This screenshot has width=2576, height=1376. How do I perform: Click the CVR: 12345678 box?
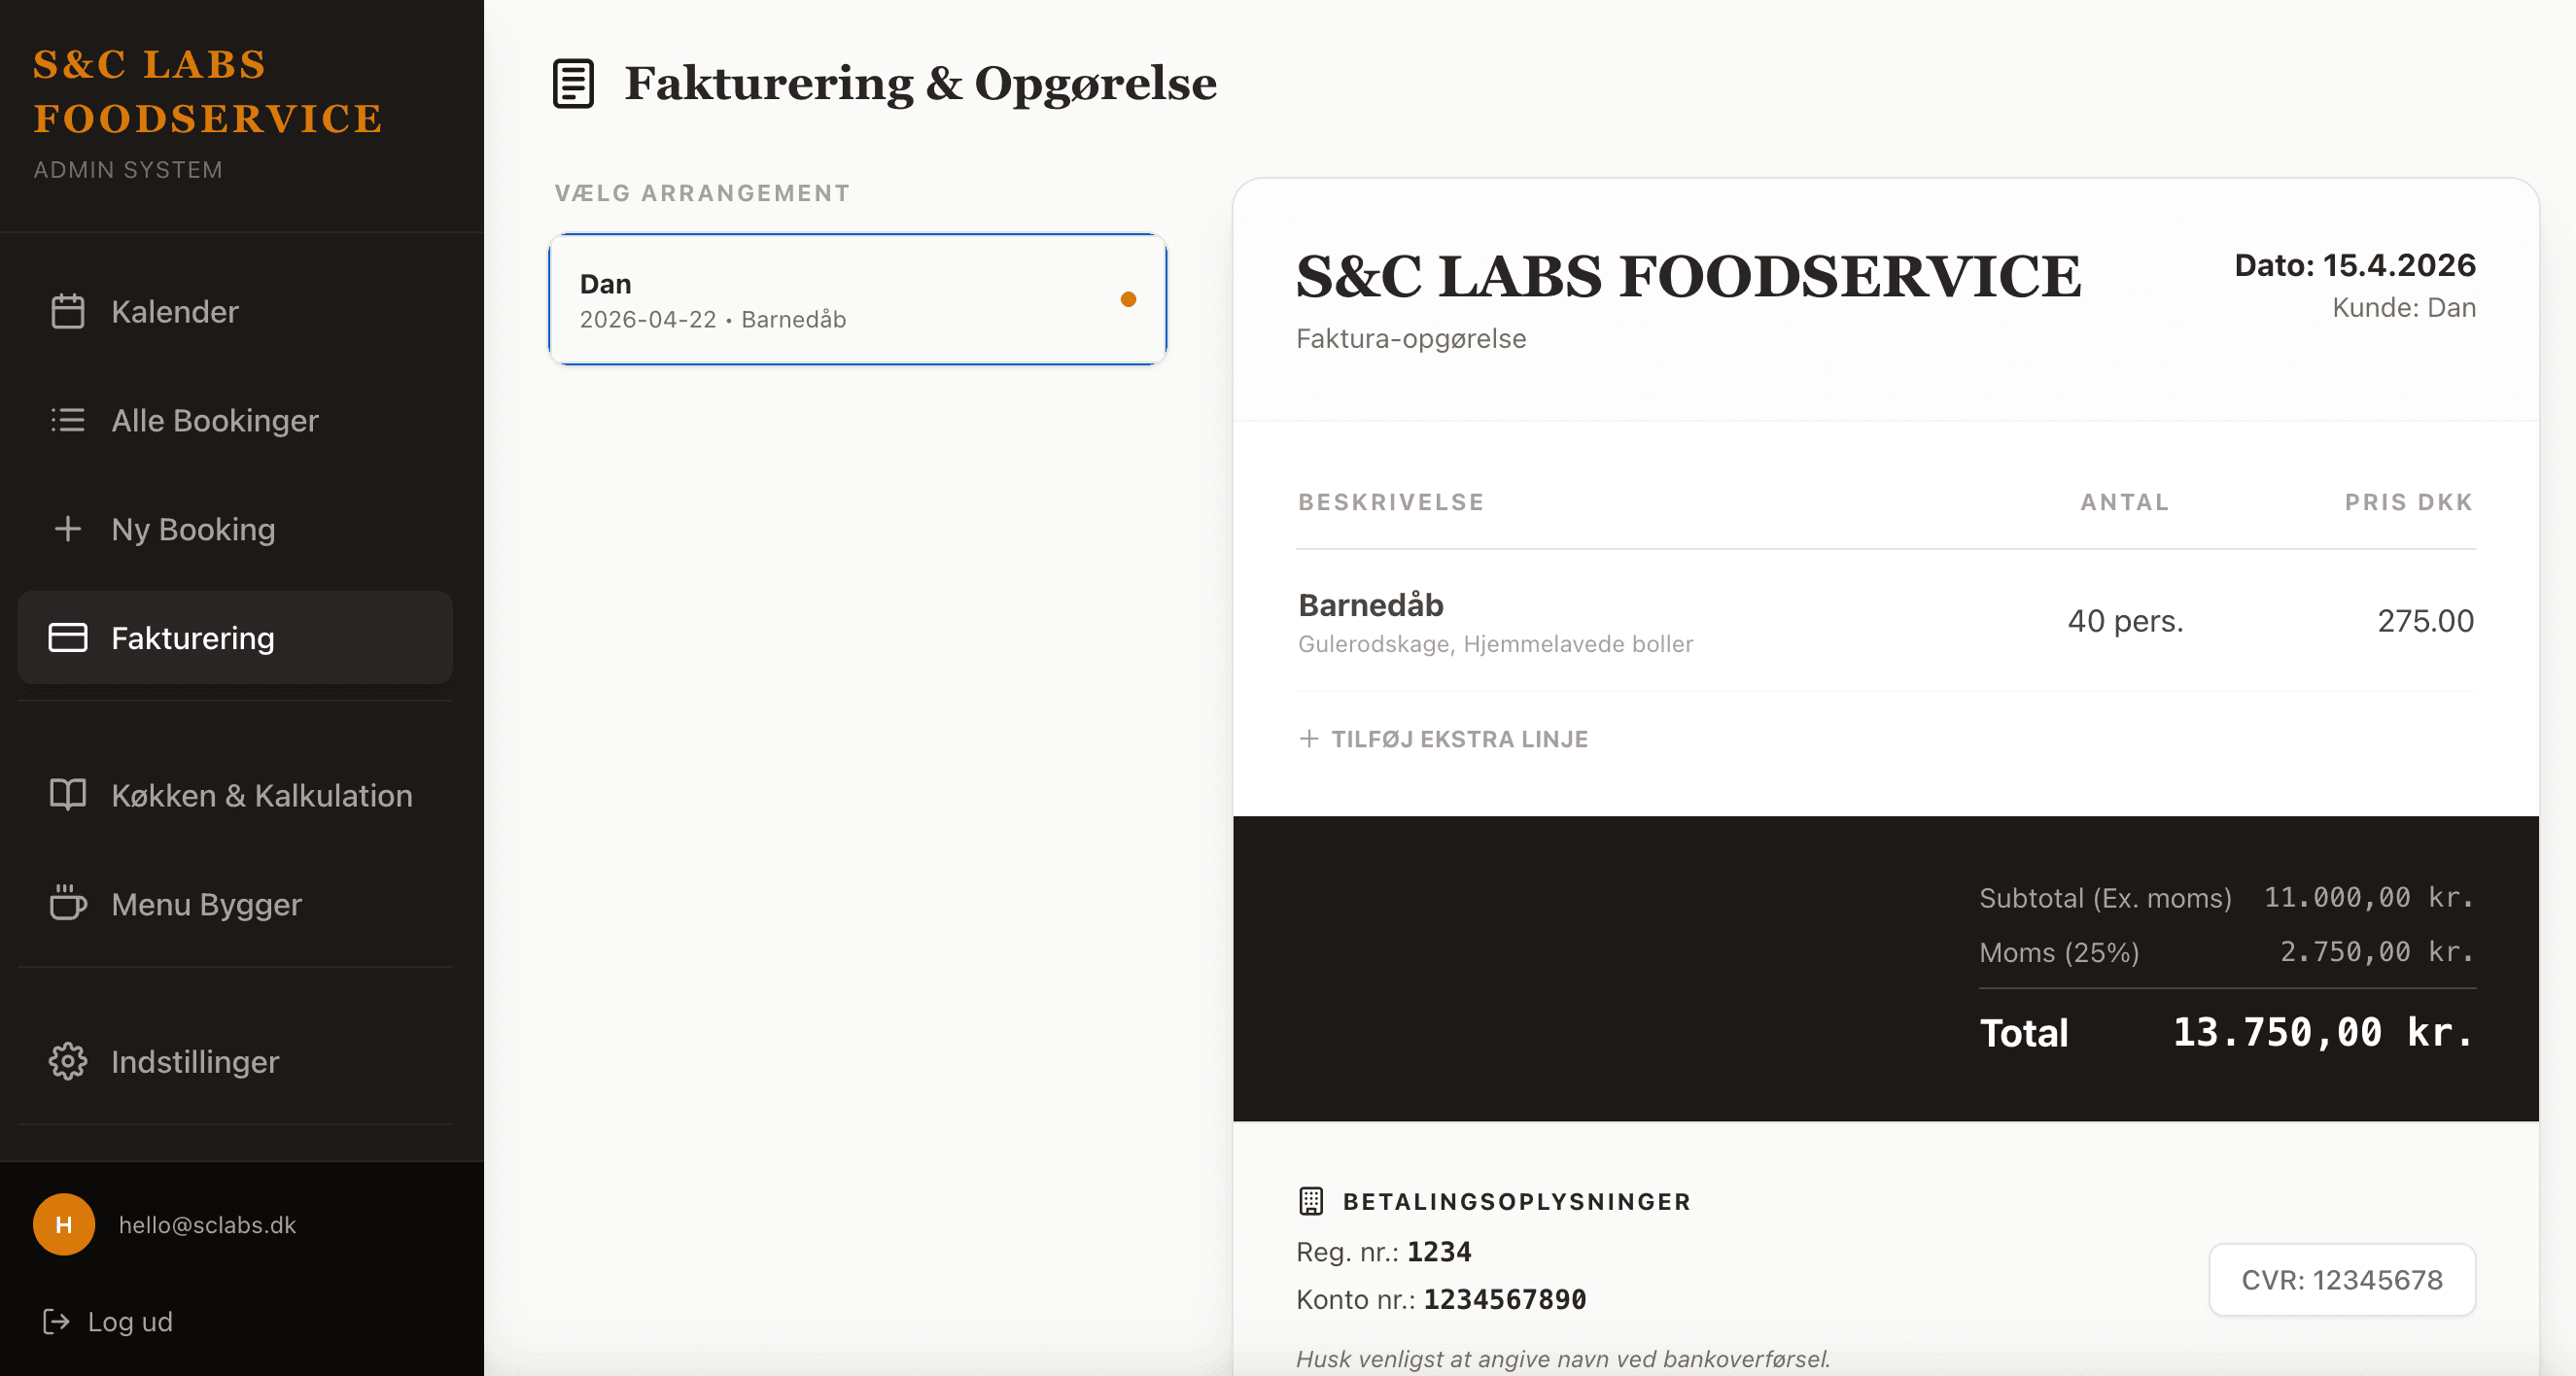tap(2342, 1279)
